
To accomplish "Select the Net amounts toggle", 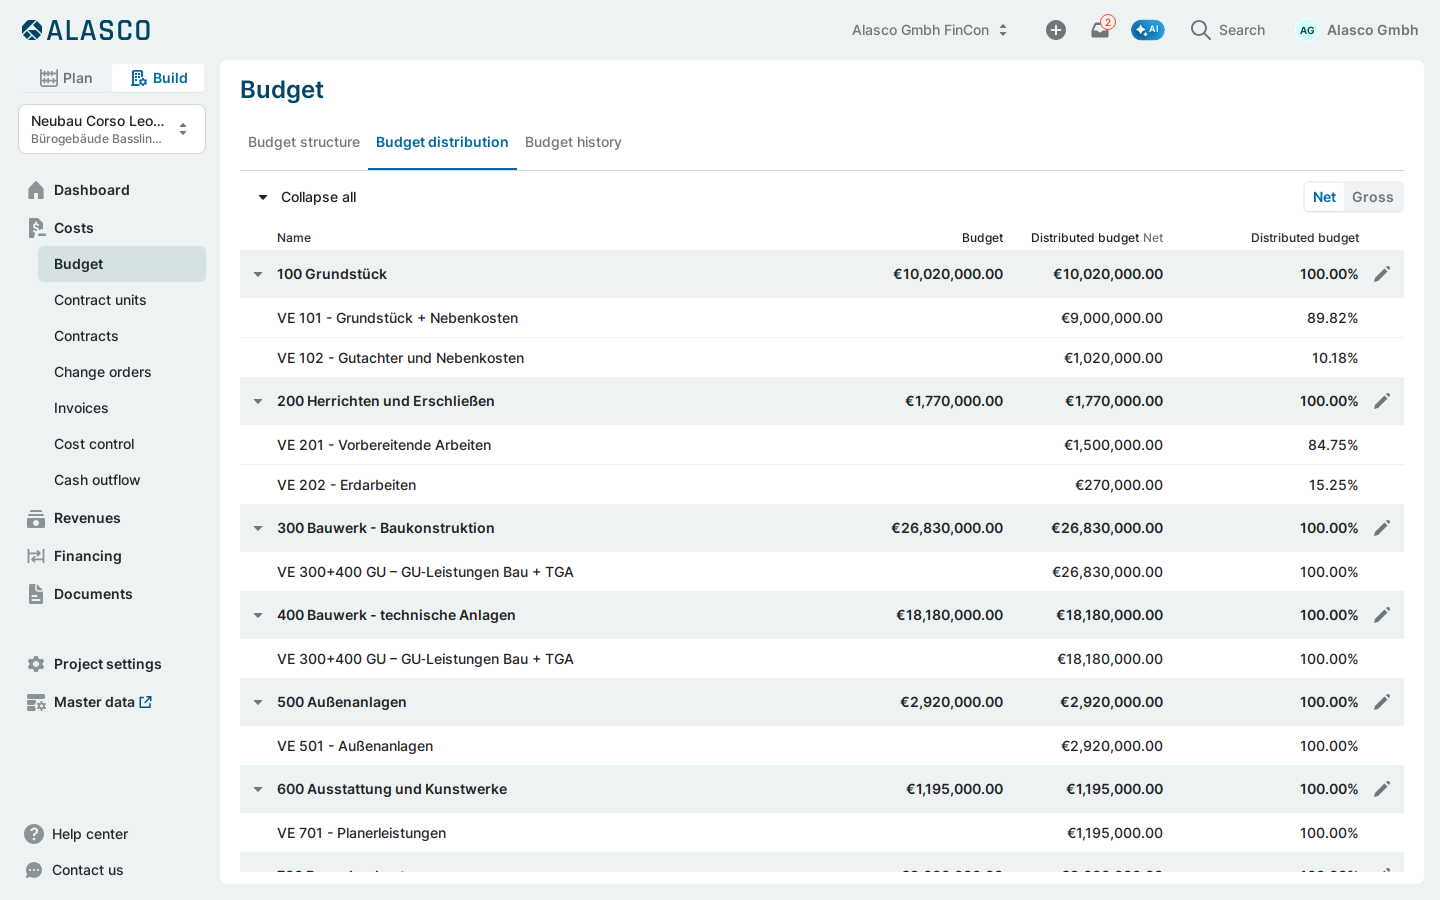I will click(1324, 197).
